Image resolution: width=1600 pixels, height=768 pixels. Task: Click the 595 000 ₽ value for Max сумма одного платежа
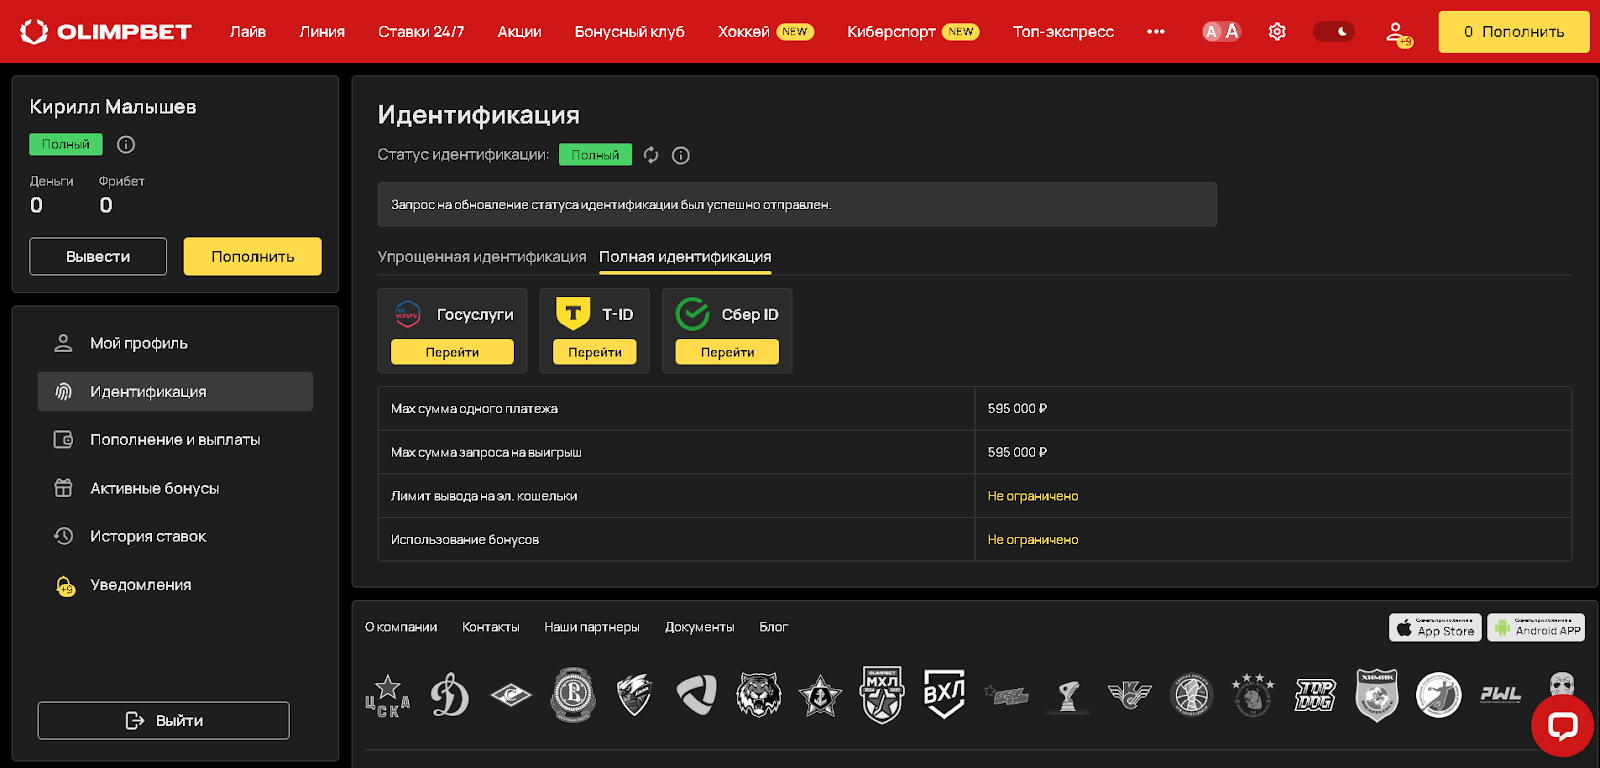coord(1017,409)
